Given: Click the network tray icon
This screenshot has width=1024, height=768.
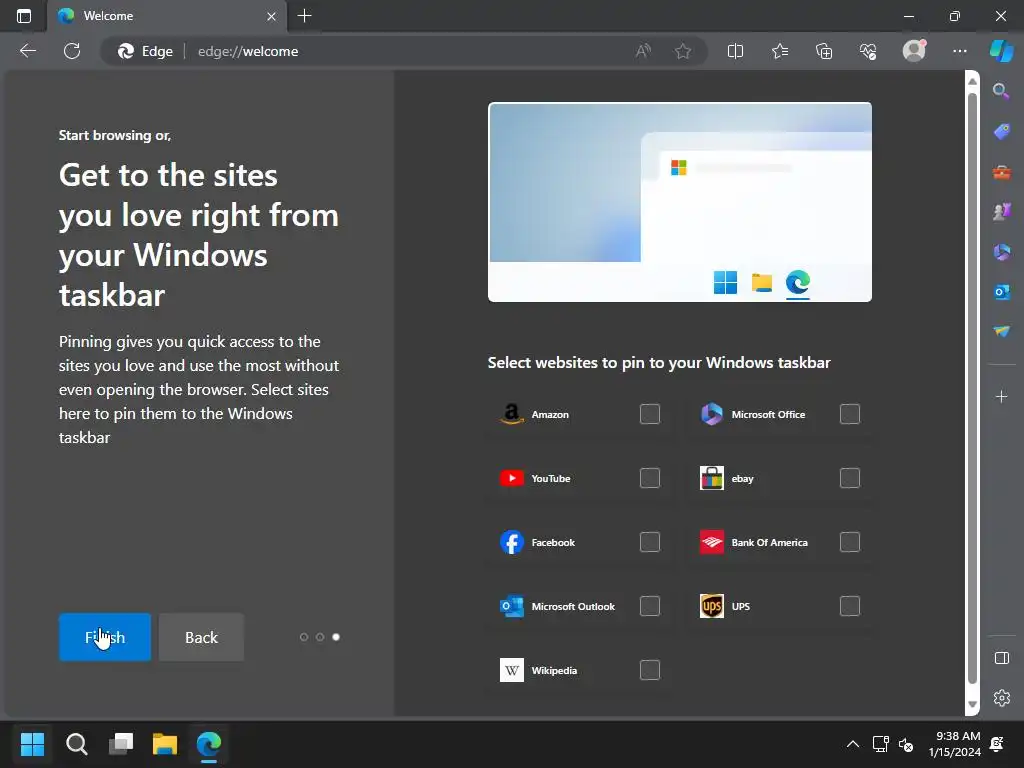Looking at the screenshot, I should 880,744.
